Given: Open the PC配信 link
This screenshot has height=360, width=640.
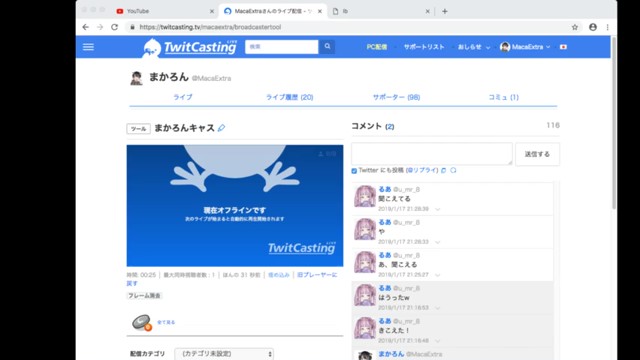Looking at the screenshot, I should 377,47.
